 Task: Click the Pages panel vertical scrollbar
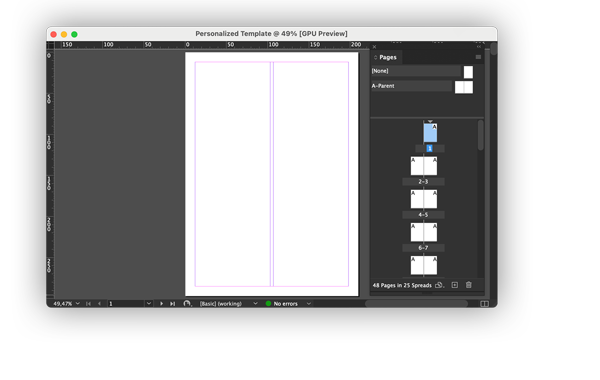[481, 135]
